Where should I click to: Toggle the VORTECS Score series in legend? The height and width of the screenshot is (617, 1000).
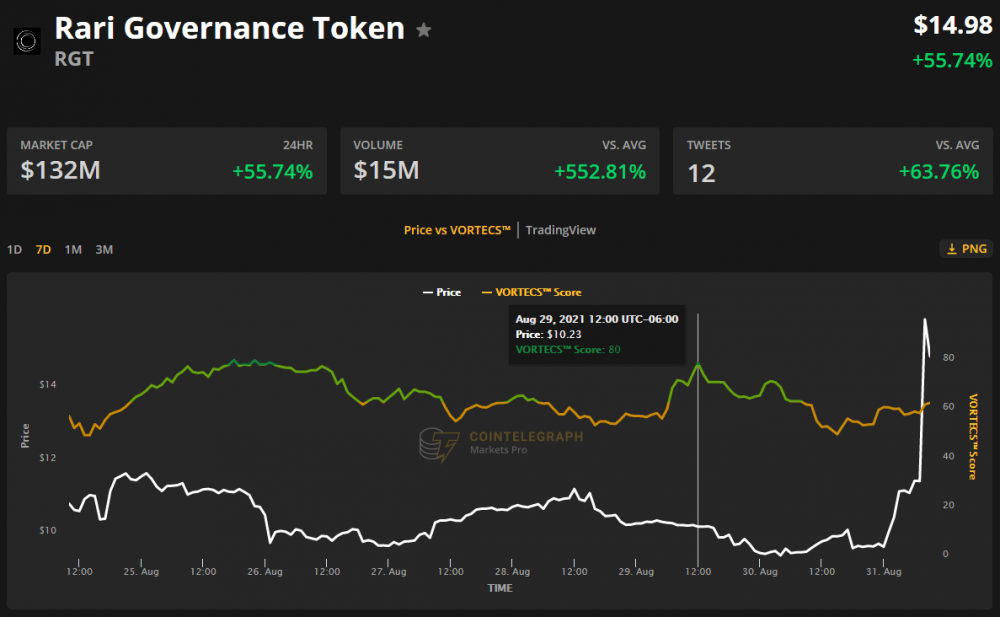pos(531,292)
